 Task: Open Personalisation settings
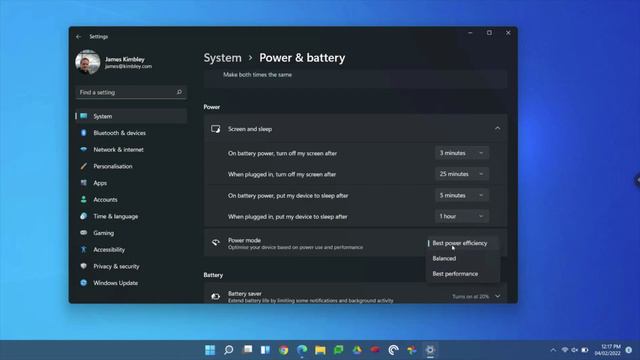tap(131, 167)
